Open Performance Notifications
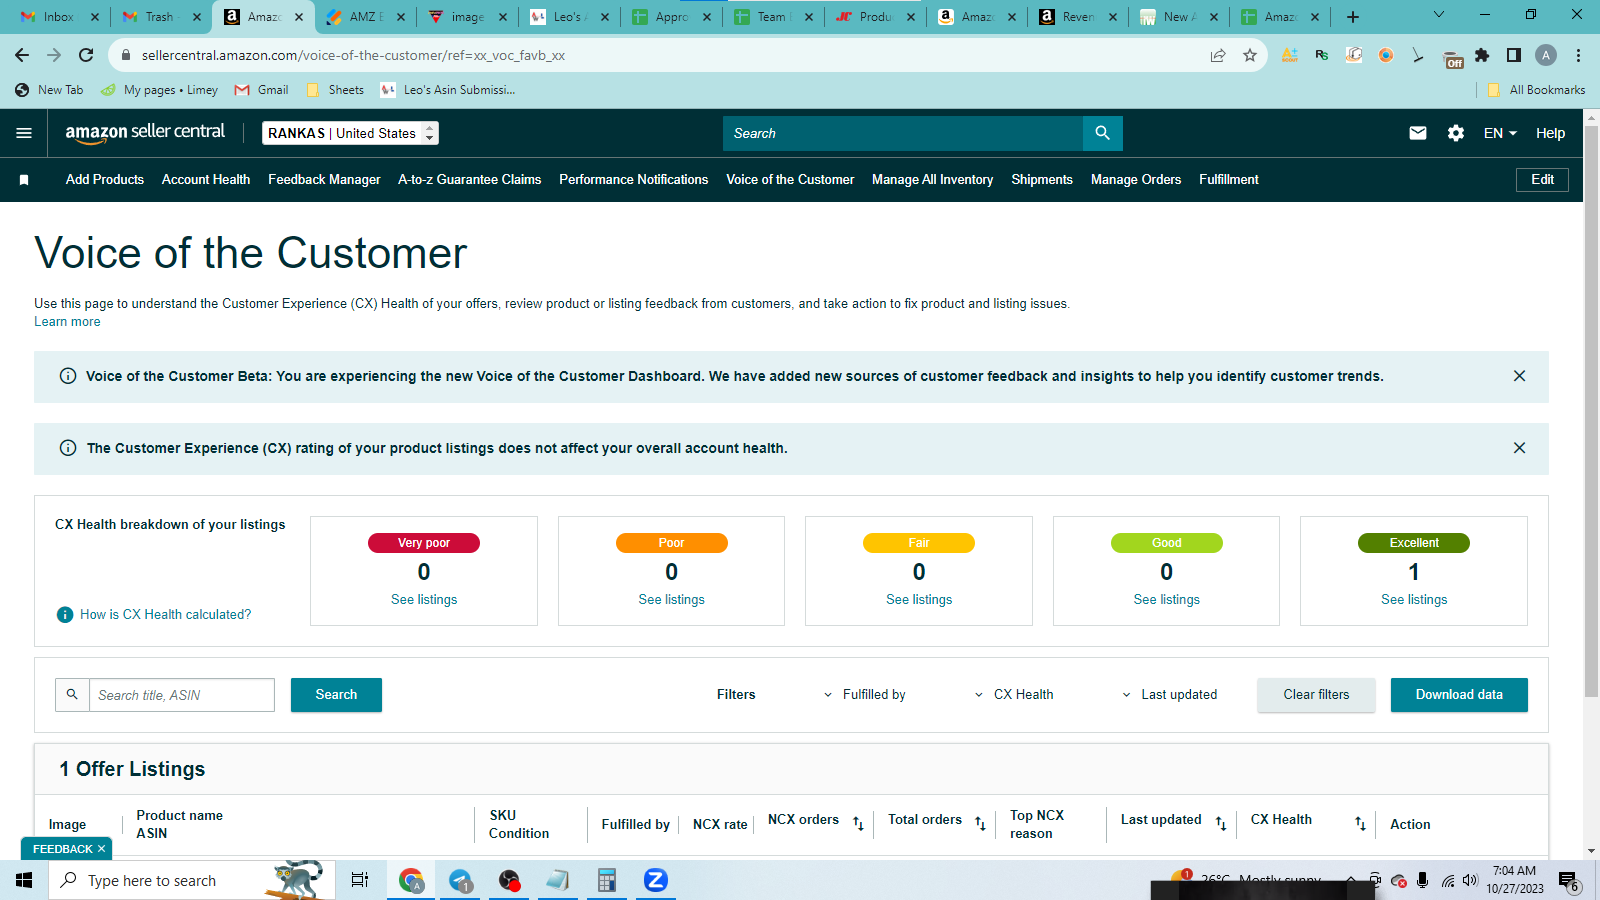This screenshot has width=1600, height=900. 634,180
